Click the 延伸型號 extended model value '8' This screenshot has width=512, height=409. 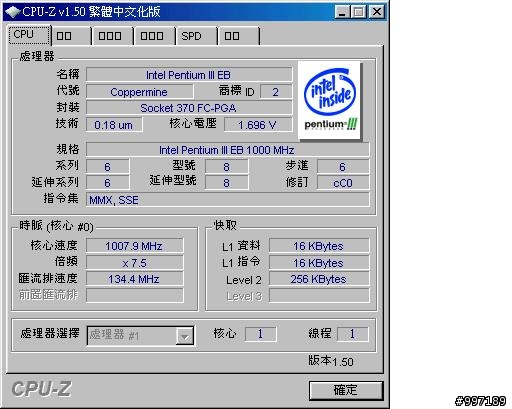227,183
